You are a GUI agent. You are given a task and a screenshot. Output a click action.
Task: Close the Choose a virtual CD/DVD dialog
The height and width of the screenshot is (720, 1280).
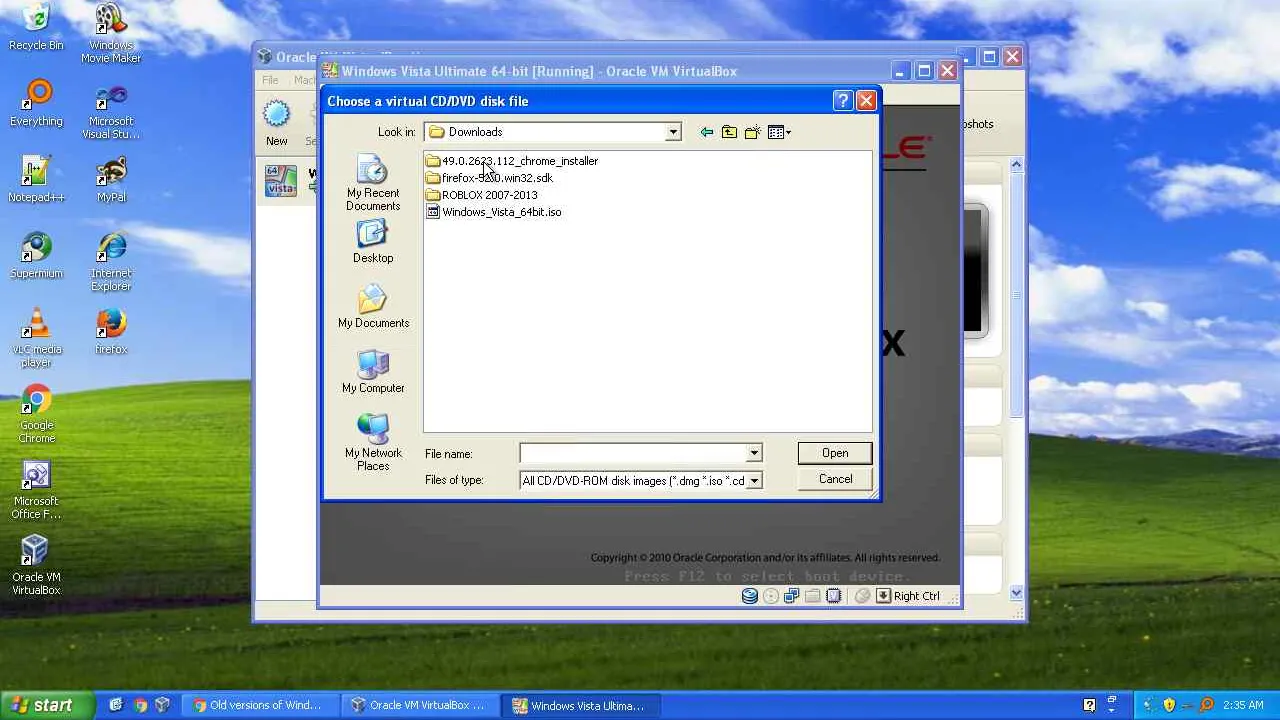point(867,100)
